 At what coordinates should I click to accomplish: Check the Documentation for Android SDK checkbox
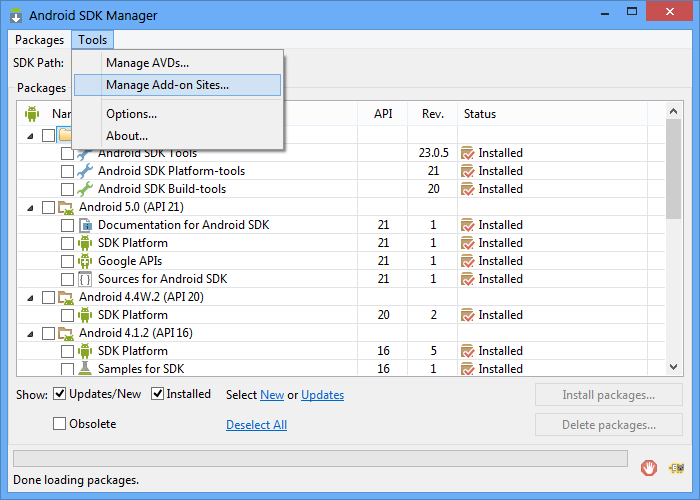pos(67,225)
